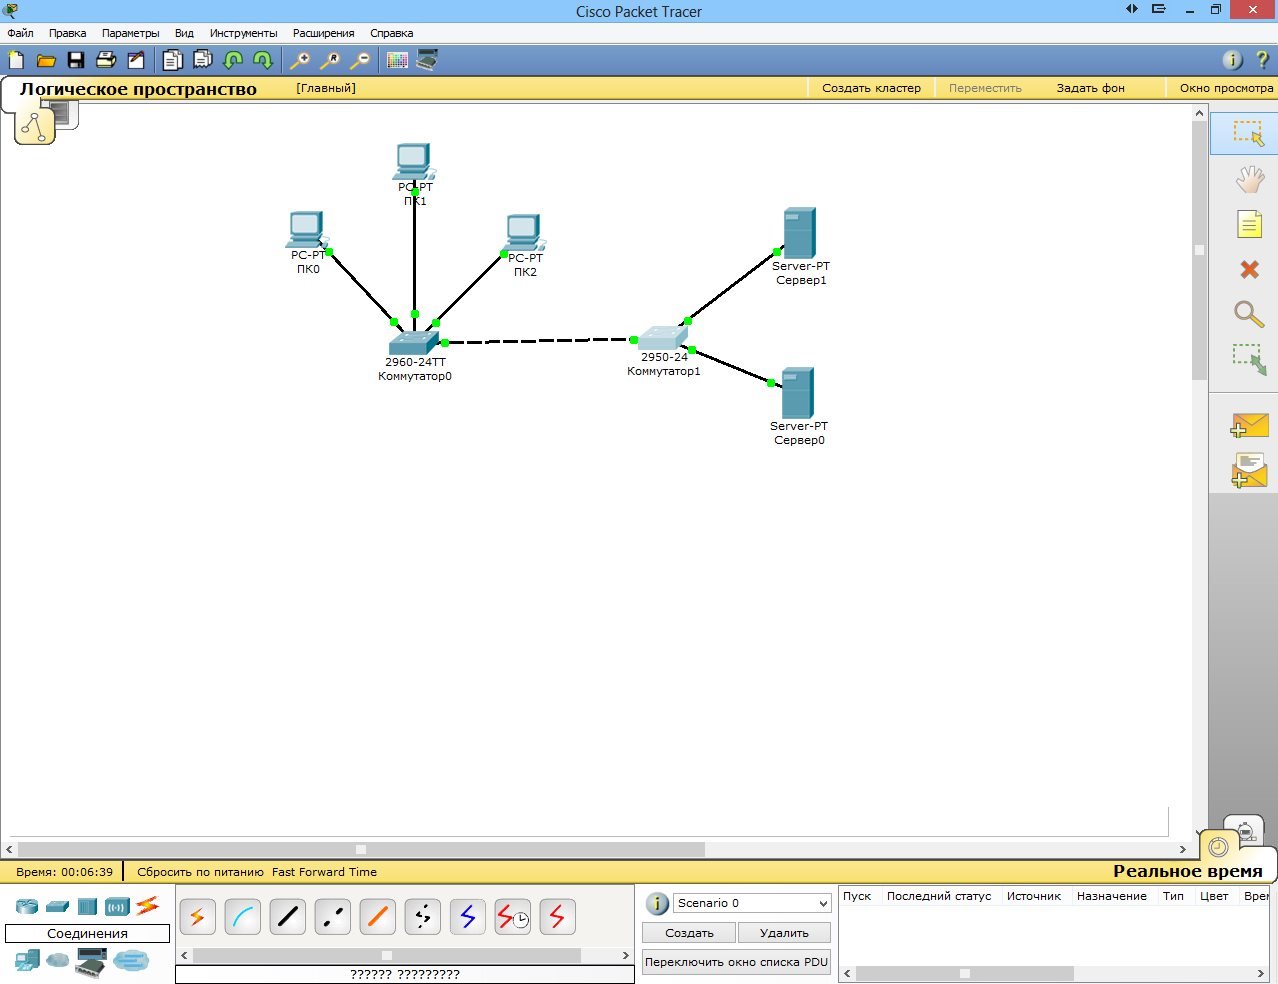Click Fast Forward Time
The height and width of the screenshot is (984, 1278).
tap(324, 872)
